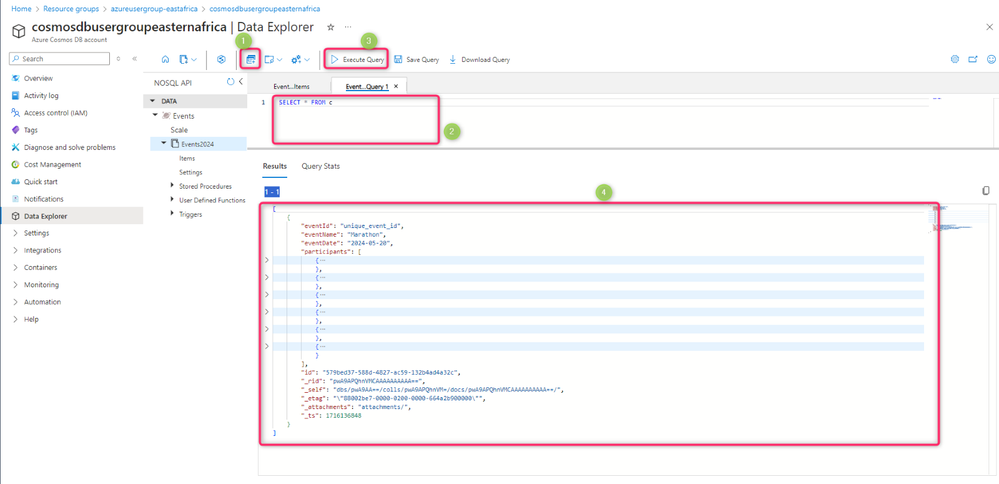Open the New Container dropdown
The image size is (999, 484).
[x=188, y=59]
